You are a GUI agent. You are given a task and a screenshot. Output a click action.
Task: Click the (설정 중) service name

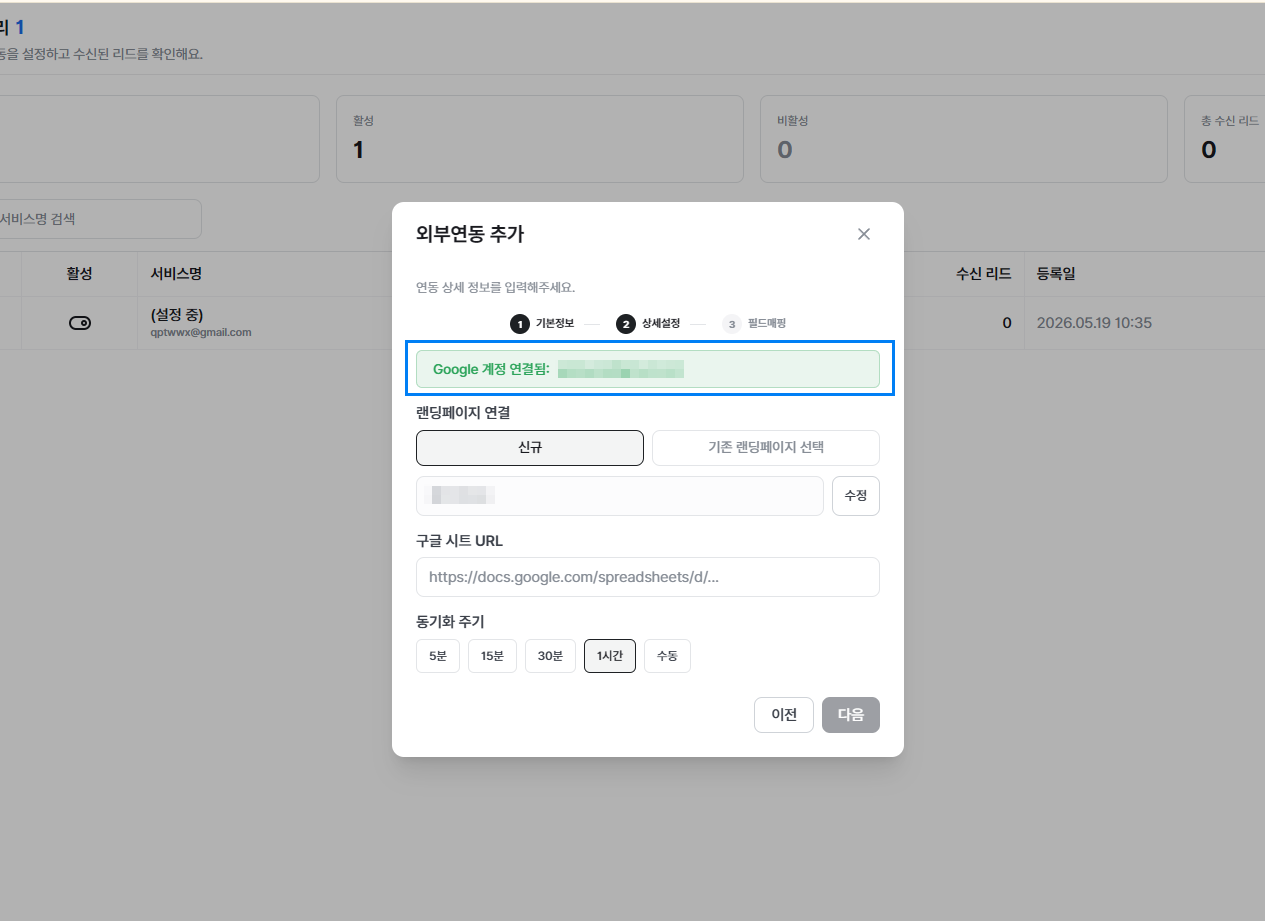click(x=177, y=315)
